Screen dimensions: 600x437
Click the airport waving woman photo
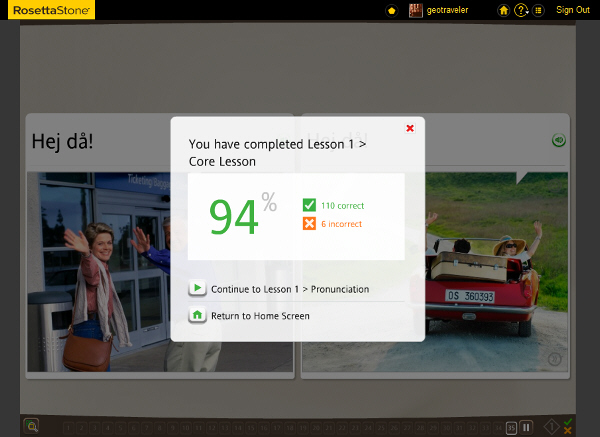[x=98, y=272]
